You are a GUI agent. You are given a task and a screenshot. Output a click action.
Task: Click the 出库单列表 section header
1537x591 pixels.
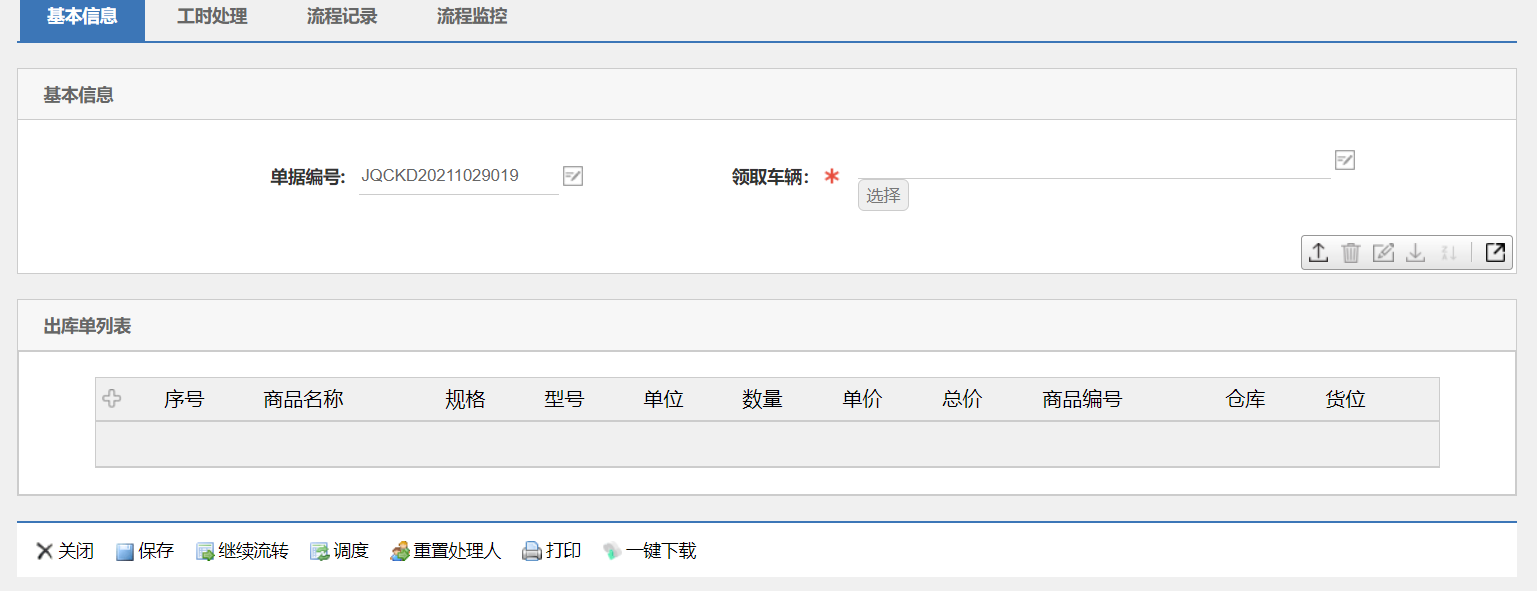[767, 326]
